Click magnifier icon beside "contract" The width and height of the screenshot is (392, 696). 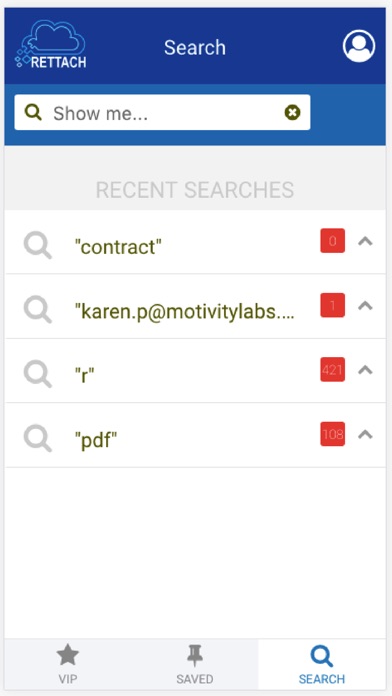point(37,245)
